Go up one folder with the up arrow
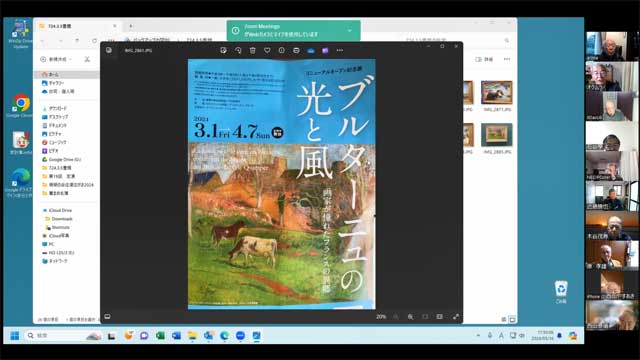Image resolution: width=640 pixels, height=360 pixels. tap(77, 40)
